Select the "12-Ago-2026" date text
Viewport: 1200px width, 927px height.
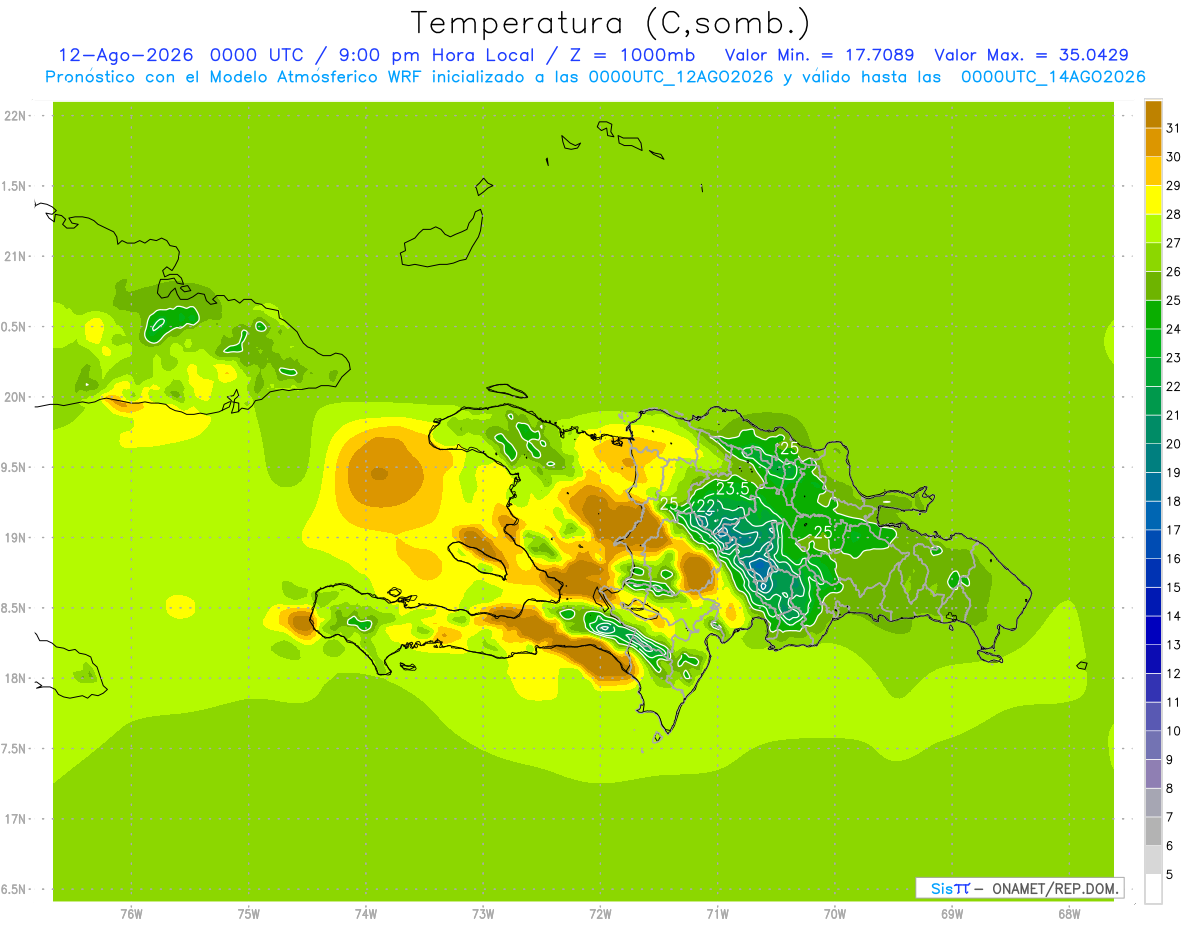coord(126,55)
